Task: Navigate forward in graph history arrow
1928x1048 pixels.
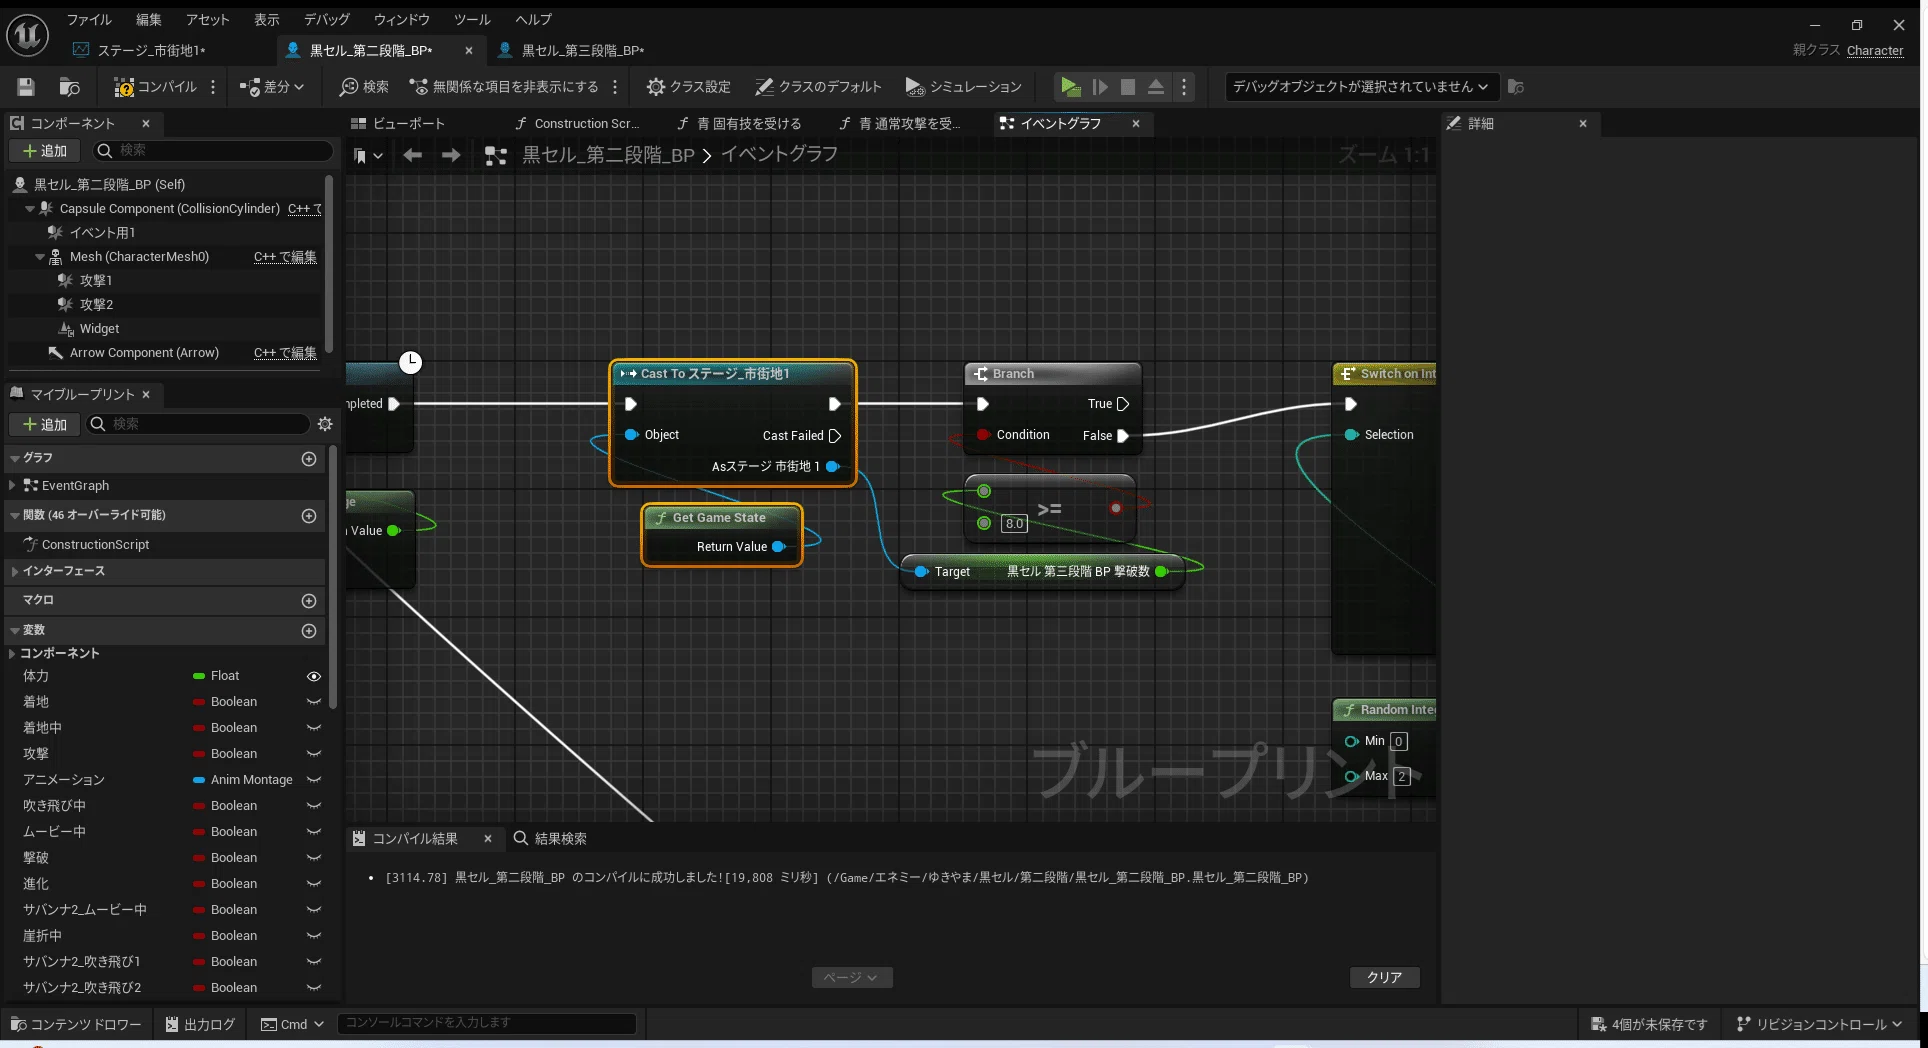Action: (451, 155)
